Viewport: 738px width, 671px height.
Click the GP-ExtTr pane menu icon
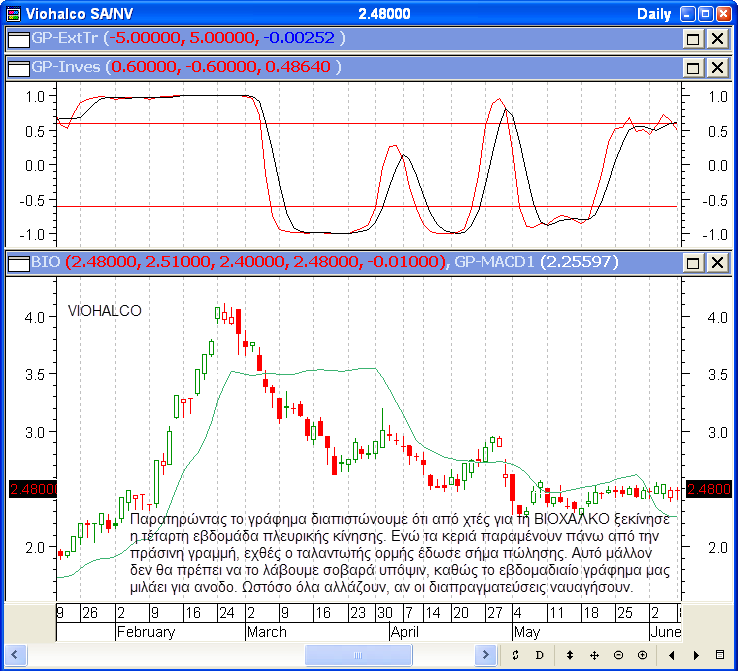point(19,39)
